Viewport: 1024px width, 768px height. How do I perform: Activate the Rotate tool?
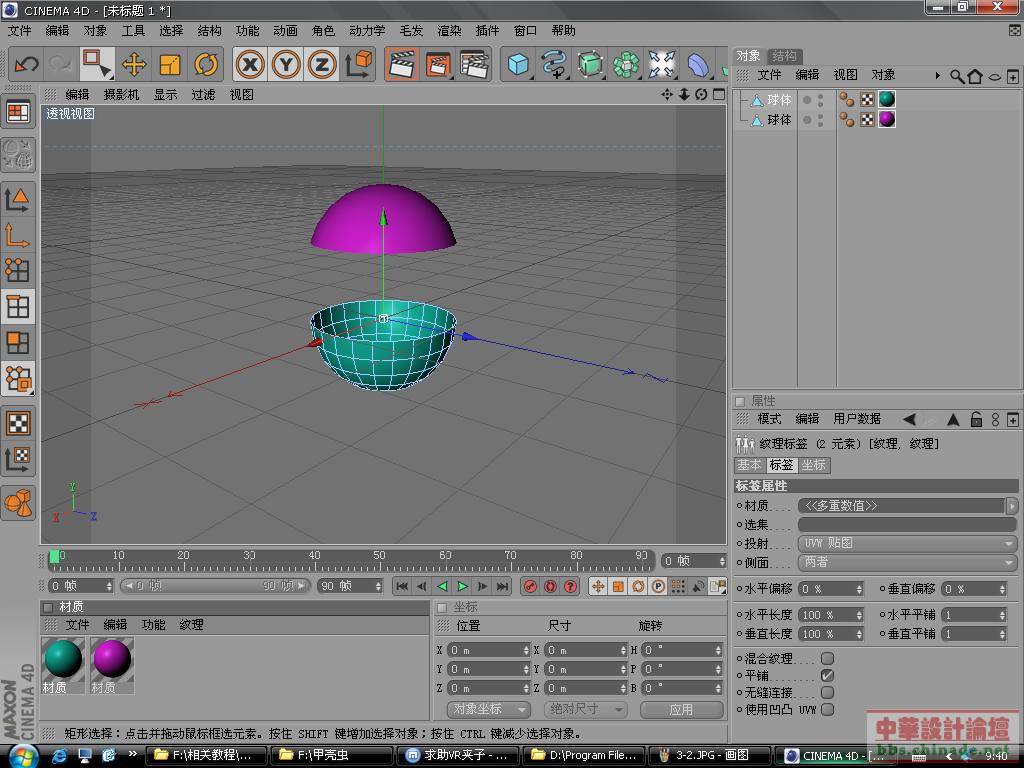coord(206,65)
